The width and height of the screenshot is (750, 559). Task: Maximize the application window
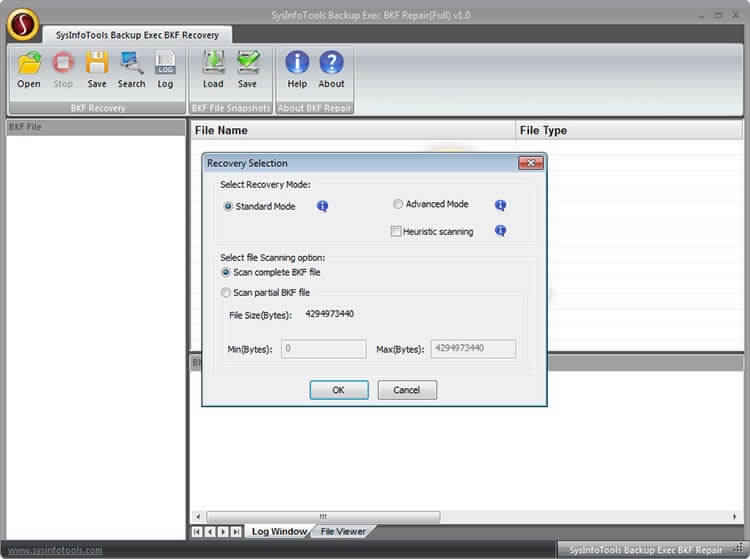718,15
